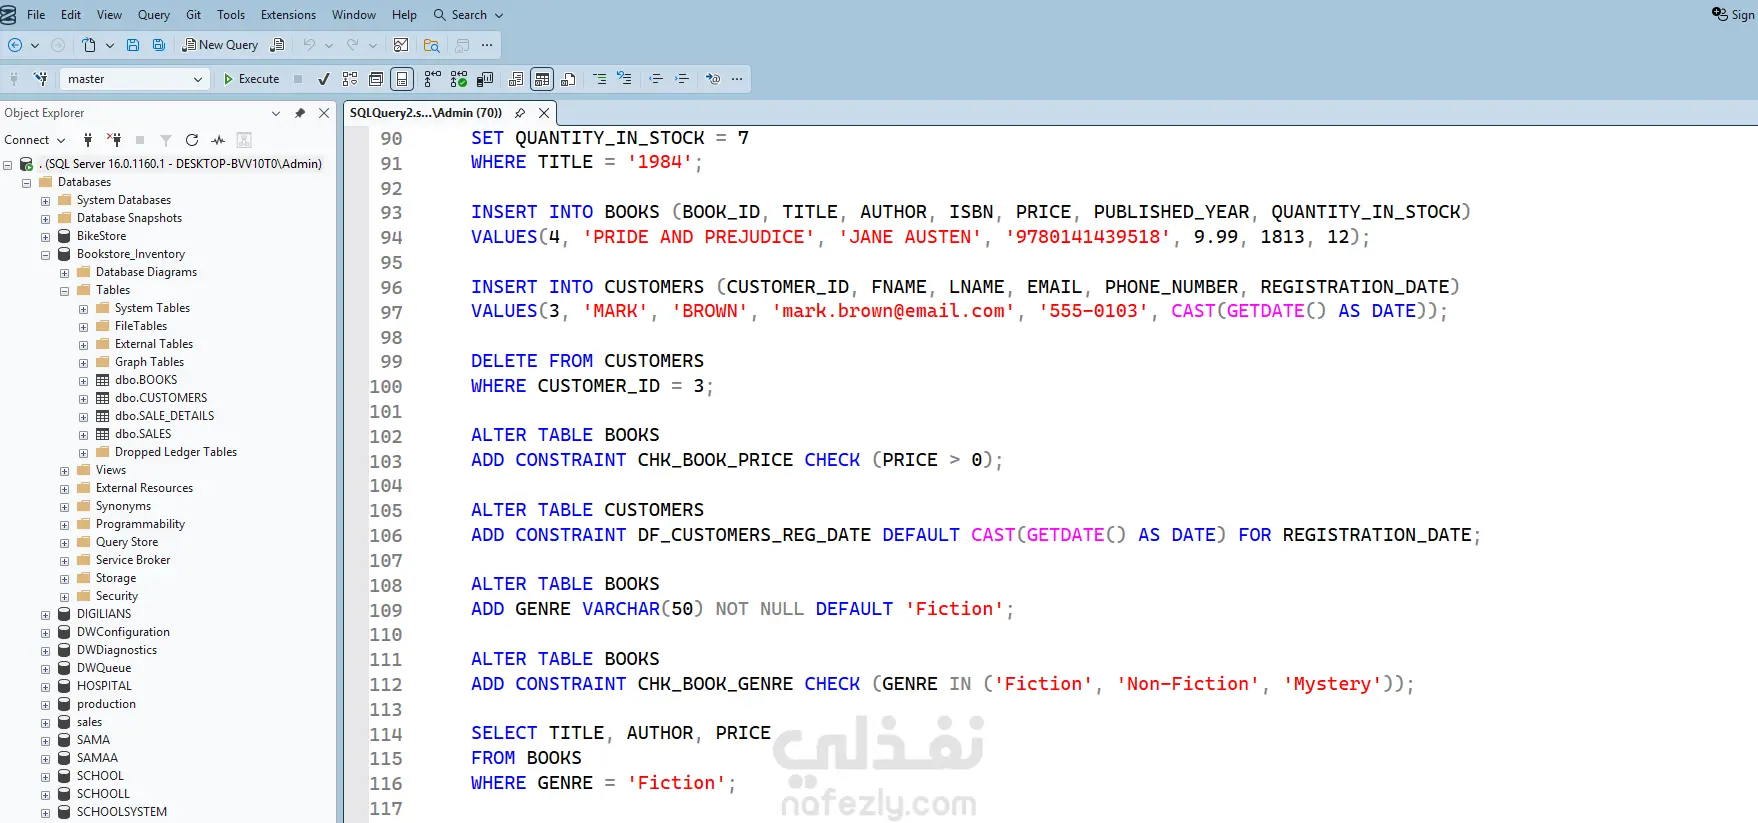Pin the SQLQuery2 tab
Screen dimensions: 1758x823
pos(520,113)
